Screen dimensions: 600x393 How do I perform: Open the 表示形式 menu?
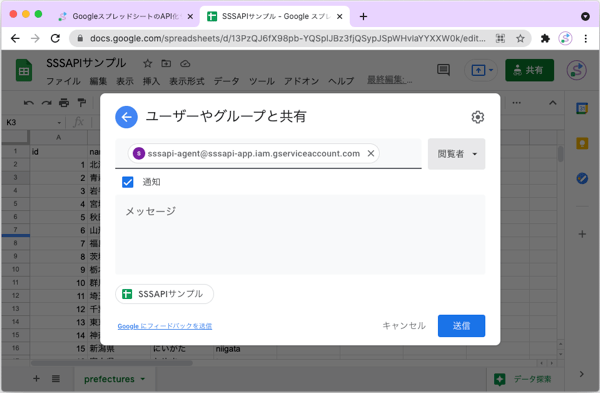click(x=187, y=81)
